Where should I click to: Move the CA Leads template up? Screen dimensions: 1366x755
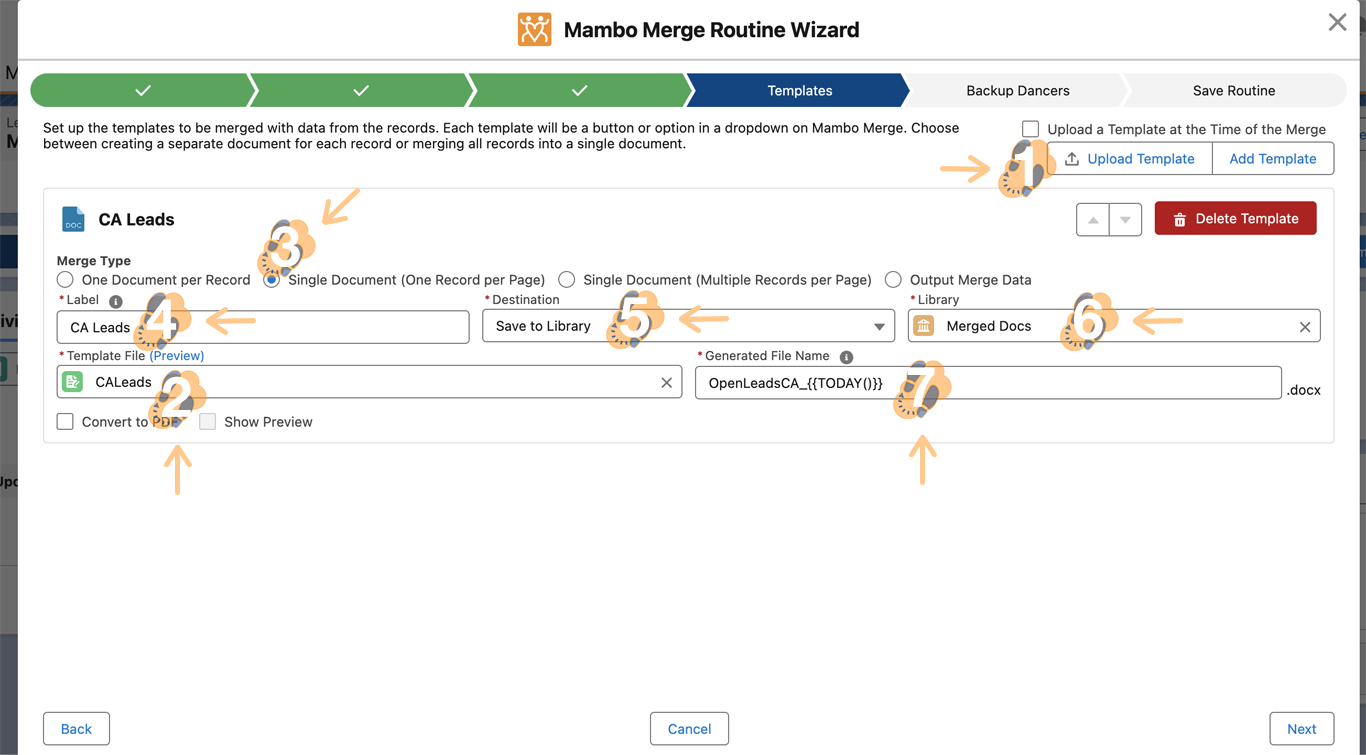coord(1092,220)
